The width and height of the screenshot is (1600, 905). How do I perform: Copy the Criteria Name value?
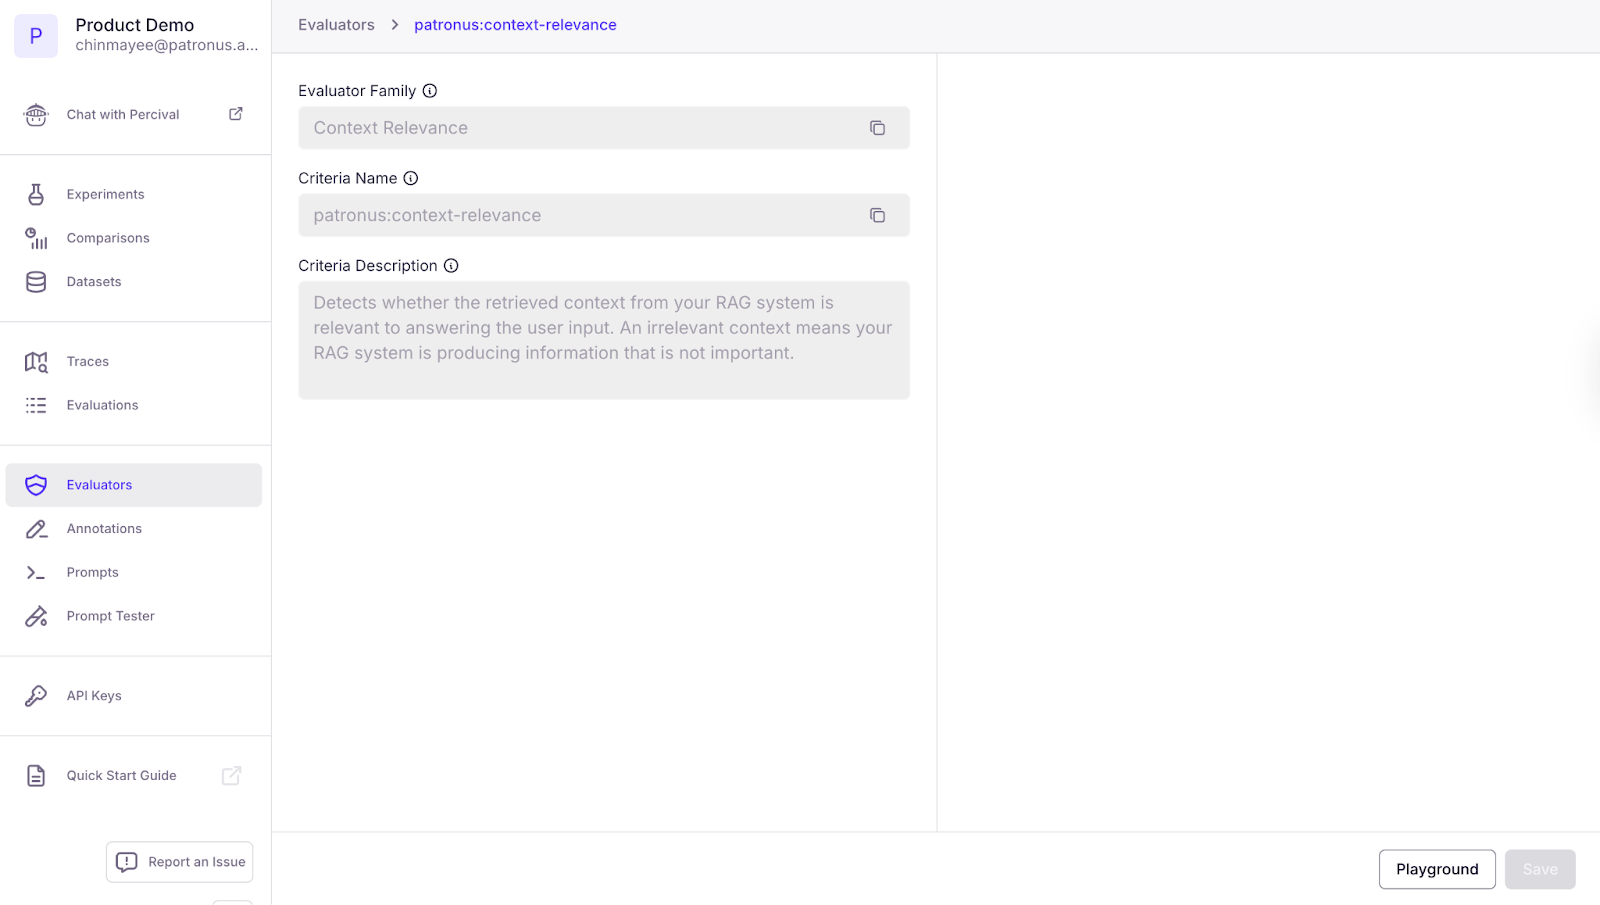(877, 215)
